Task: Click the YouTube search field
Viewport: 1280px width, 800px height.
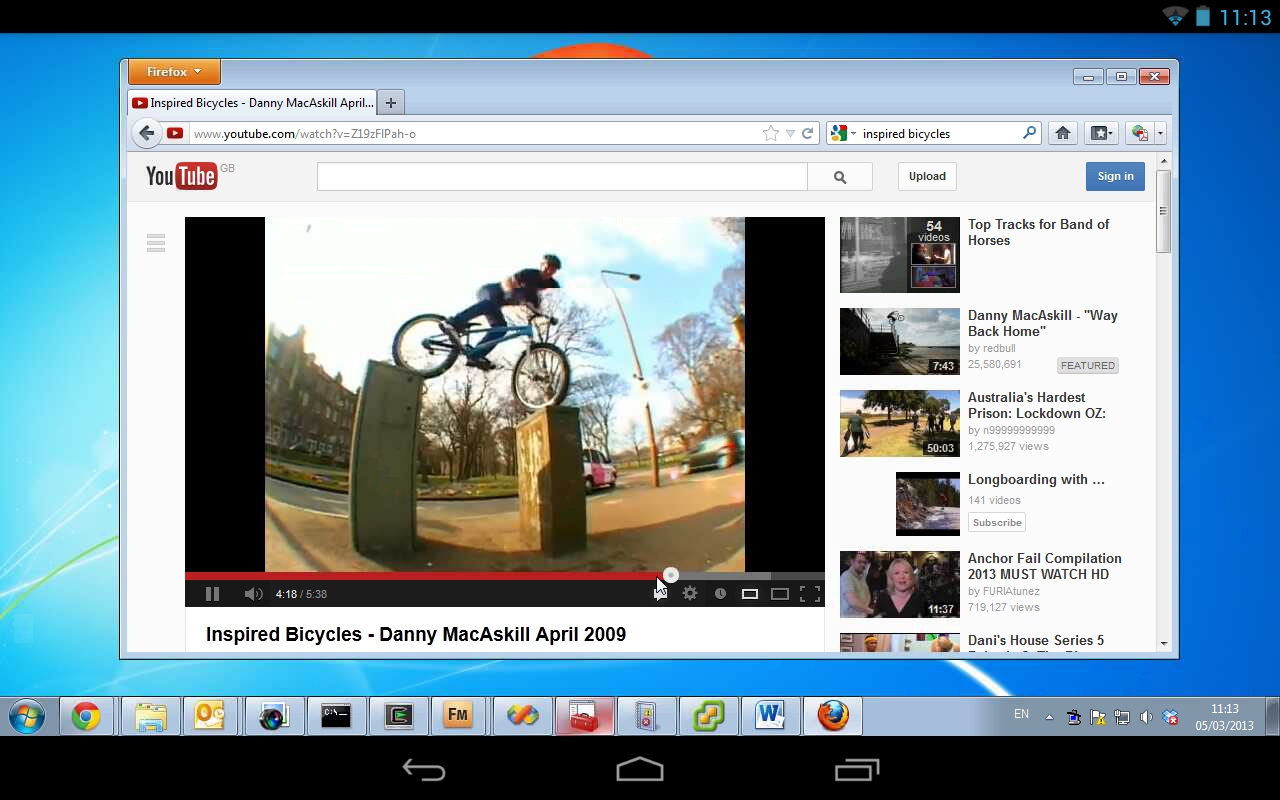Action: pyautogui.click(x=562, y=176)
